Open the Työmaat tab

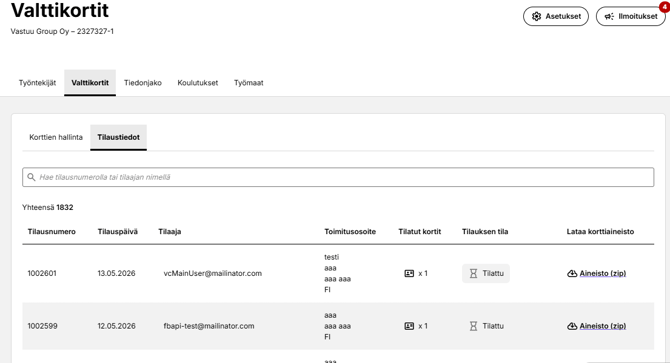tap(248, 83)
